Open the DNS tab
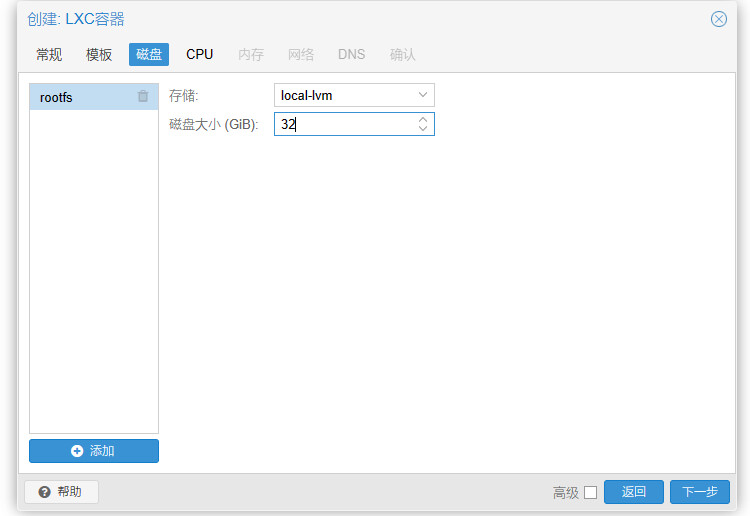This screenshot has width=750, height=516. pyautogui.click(x=352, y=55)
